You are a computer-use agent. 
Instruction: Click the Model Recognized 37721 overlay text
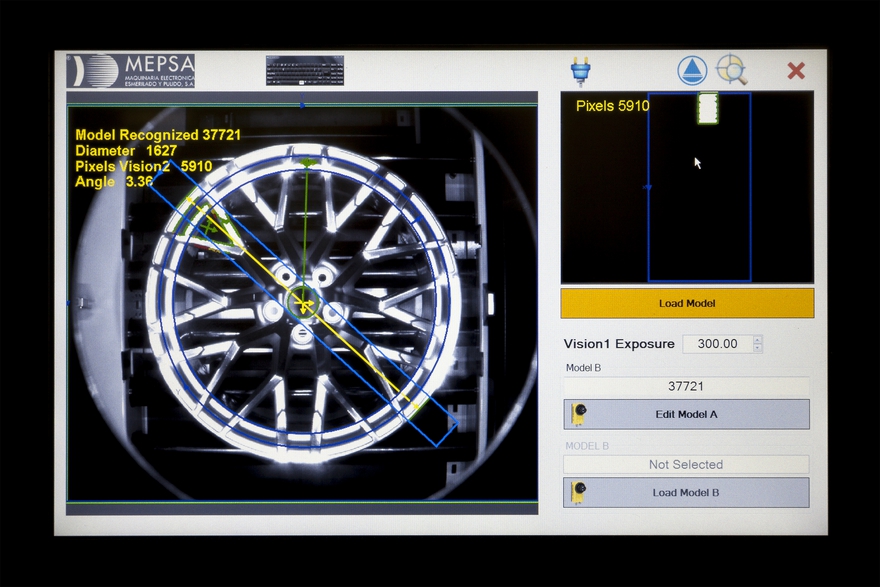158,135
